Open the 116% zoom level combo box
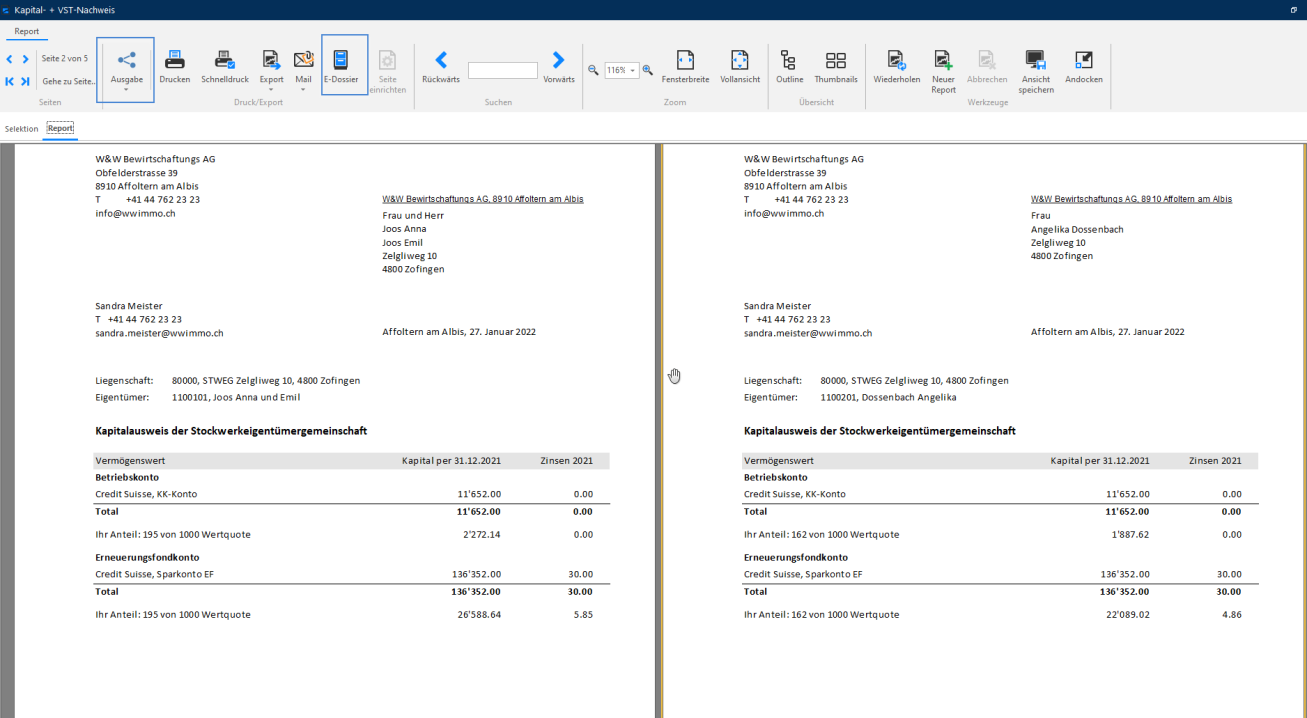Viewport: 1307px width, 718px height. click(x=621, y=71)
